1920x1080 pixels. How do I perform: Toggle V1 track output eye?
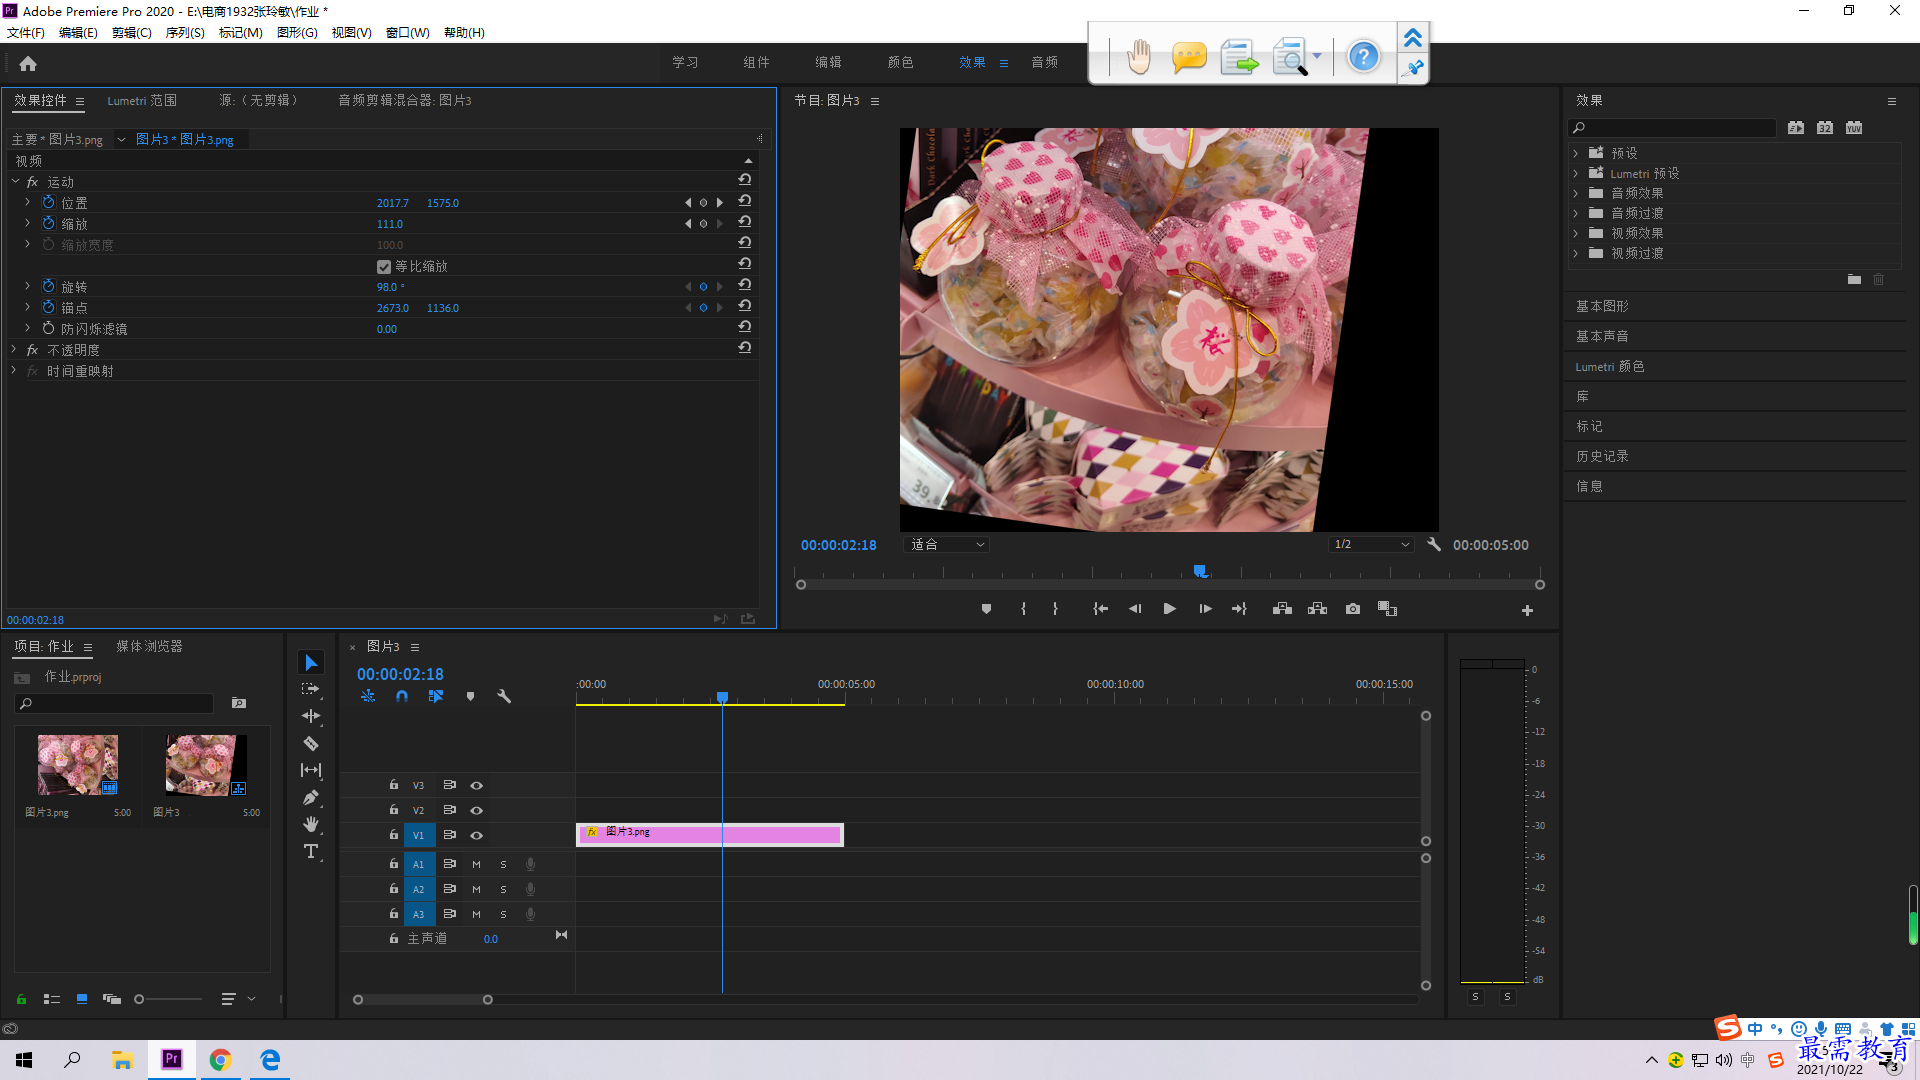[476, 835]
